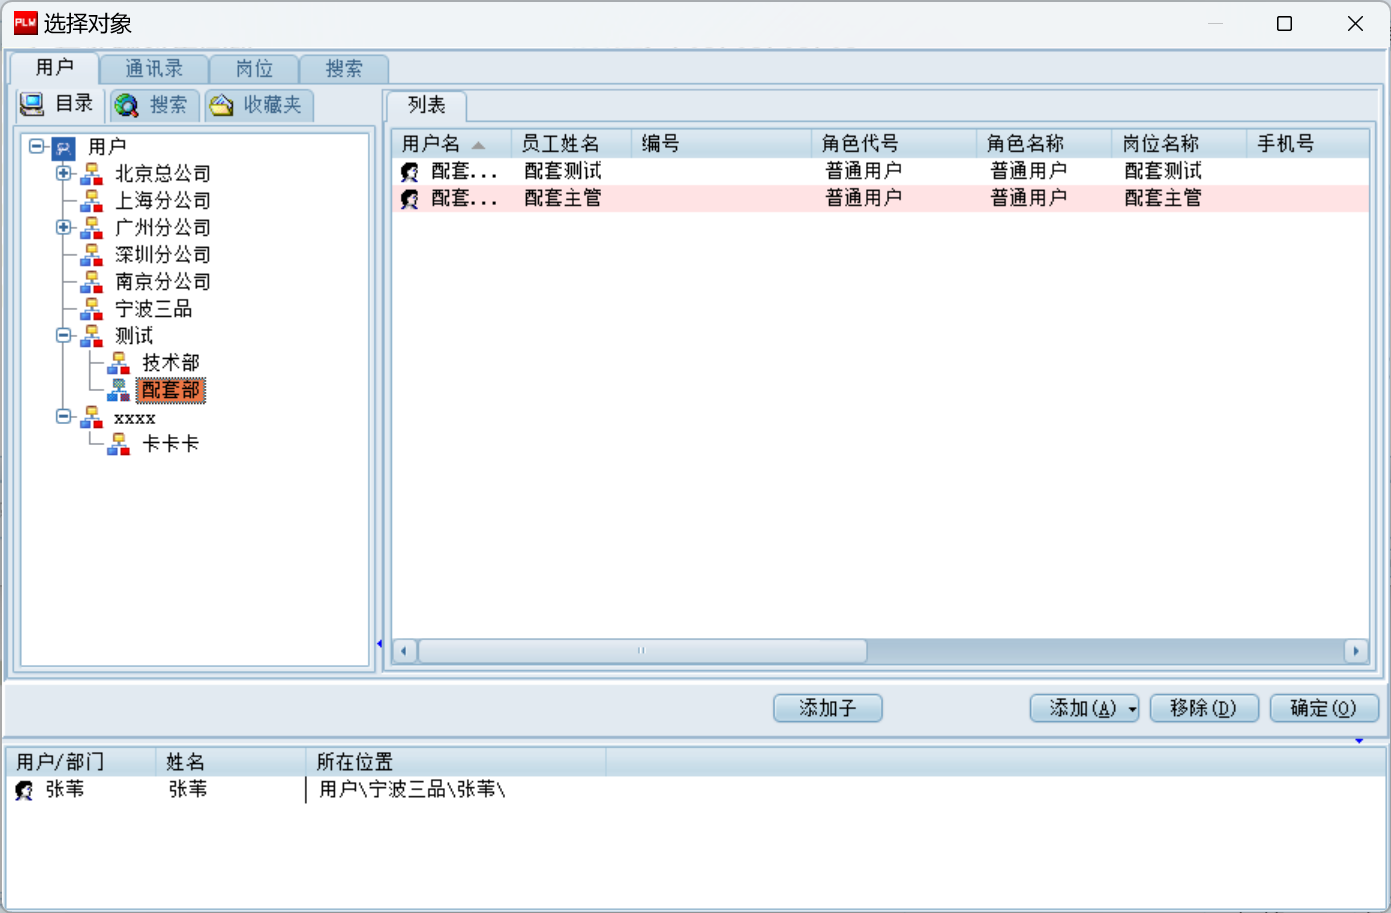Click the 用户/部门 column header
This screenshot has width=1391, height=913.
point(81,763)
